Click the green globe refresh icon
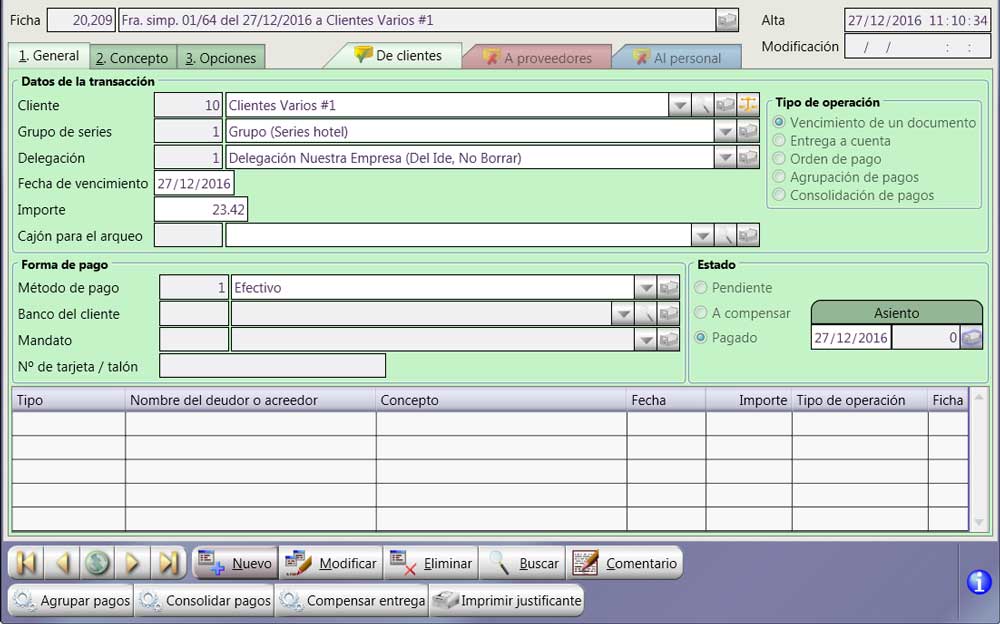1000x624 pixels. [x=97, y=563]
